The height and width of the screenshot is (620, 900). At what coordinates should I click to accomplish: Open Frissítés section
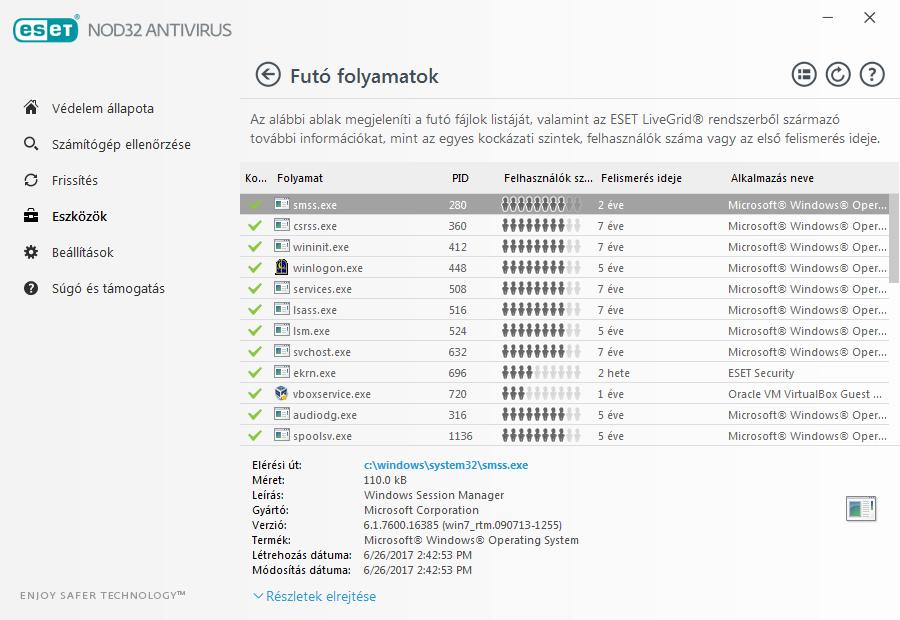(x=75, y=180)
